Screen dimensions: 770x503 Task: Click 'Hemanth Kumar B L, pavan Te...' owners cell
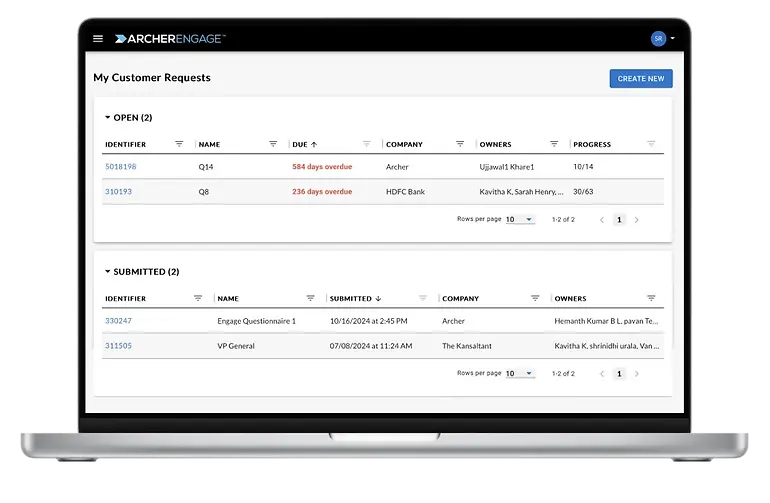(x=606, y=321)
